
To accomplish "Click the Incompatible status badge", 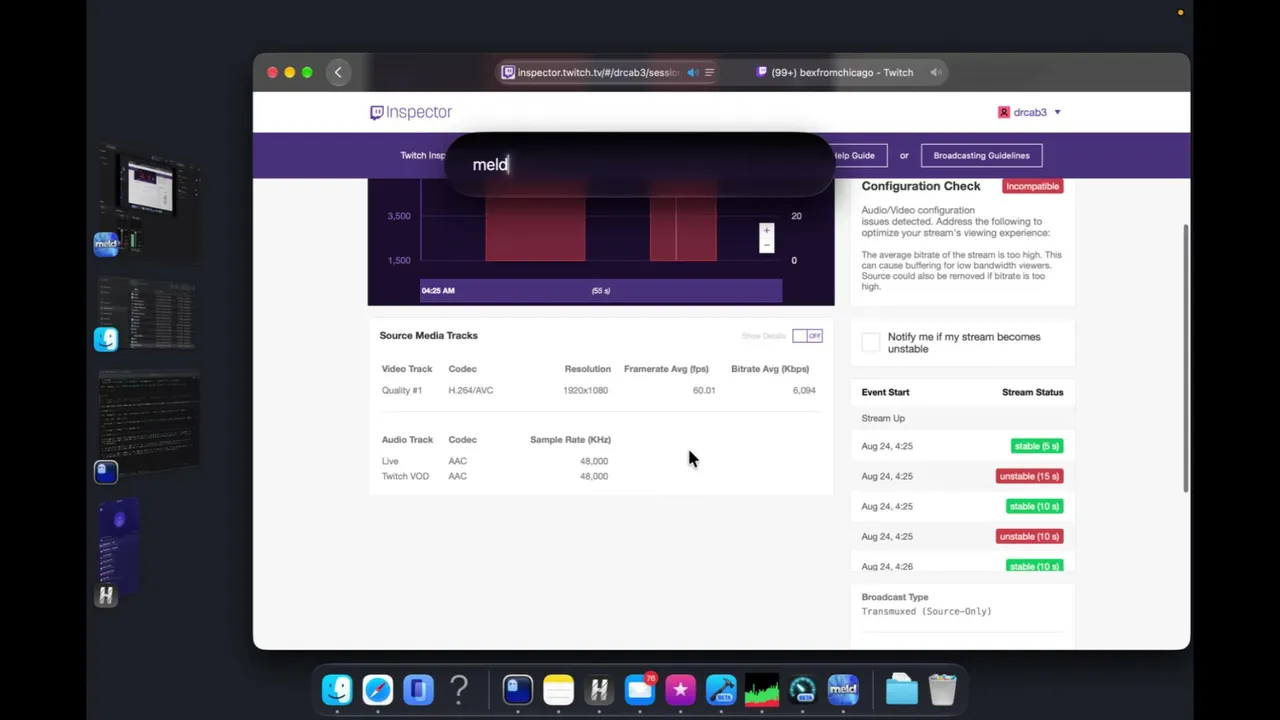I will [x=1032, y=186].
